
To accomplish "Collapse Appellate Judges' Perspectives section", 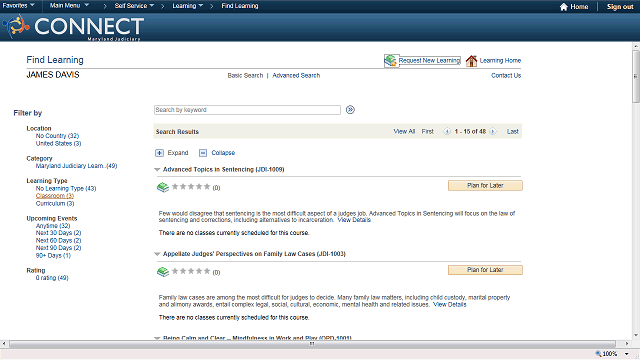I will (x=157, y=254).
